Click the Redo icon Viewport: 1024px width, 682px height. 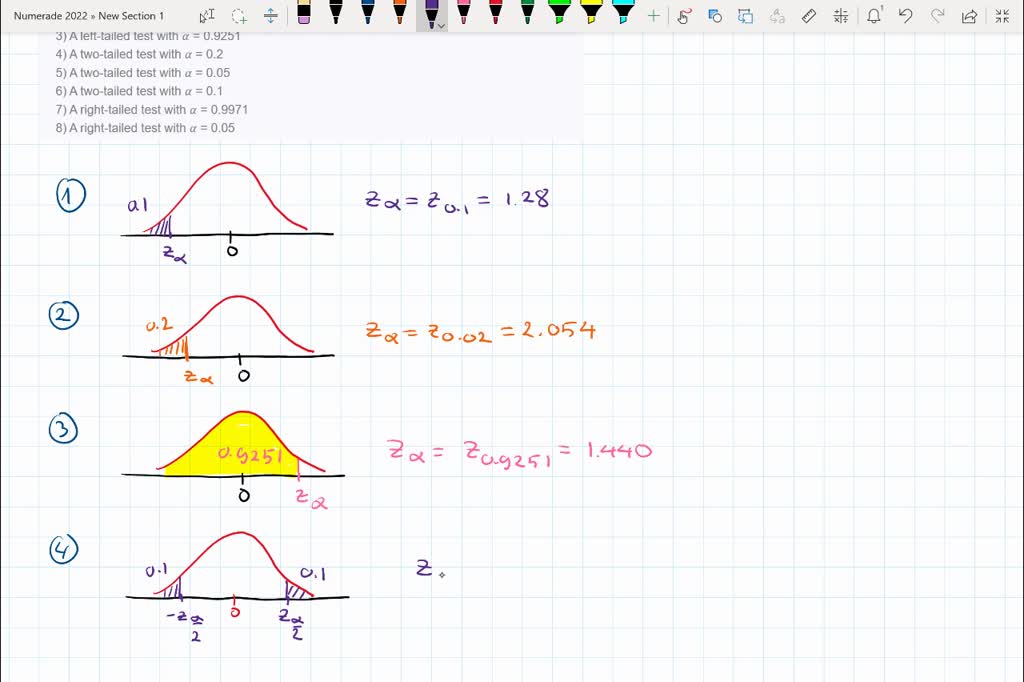[936, 15]
